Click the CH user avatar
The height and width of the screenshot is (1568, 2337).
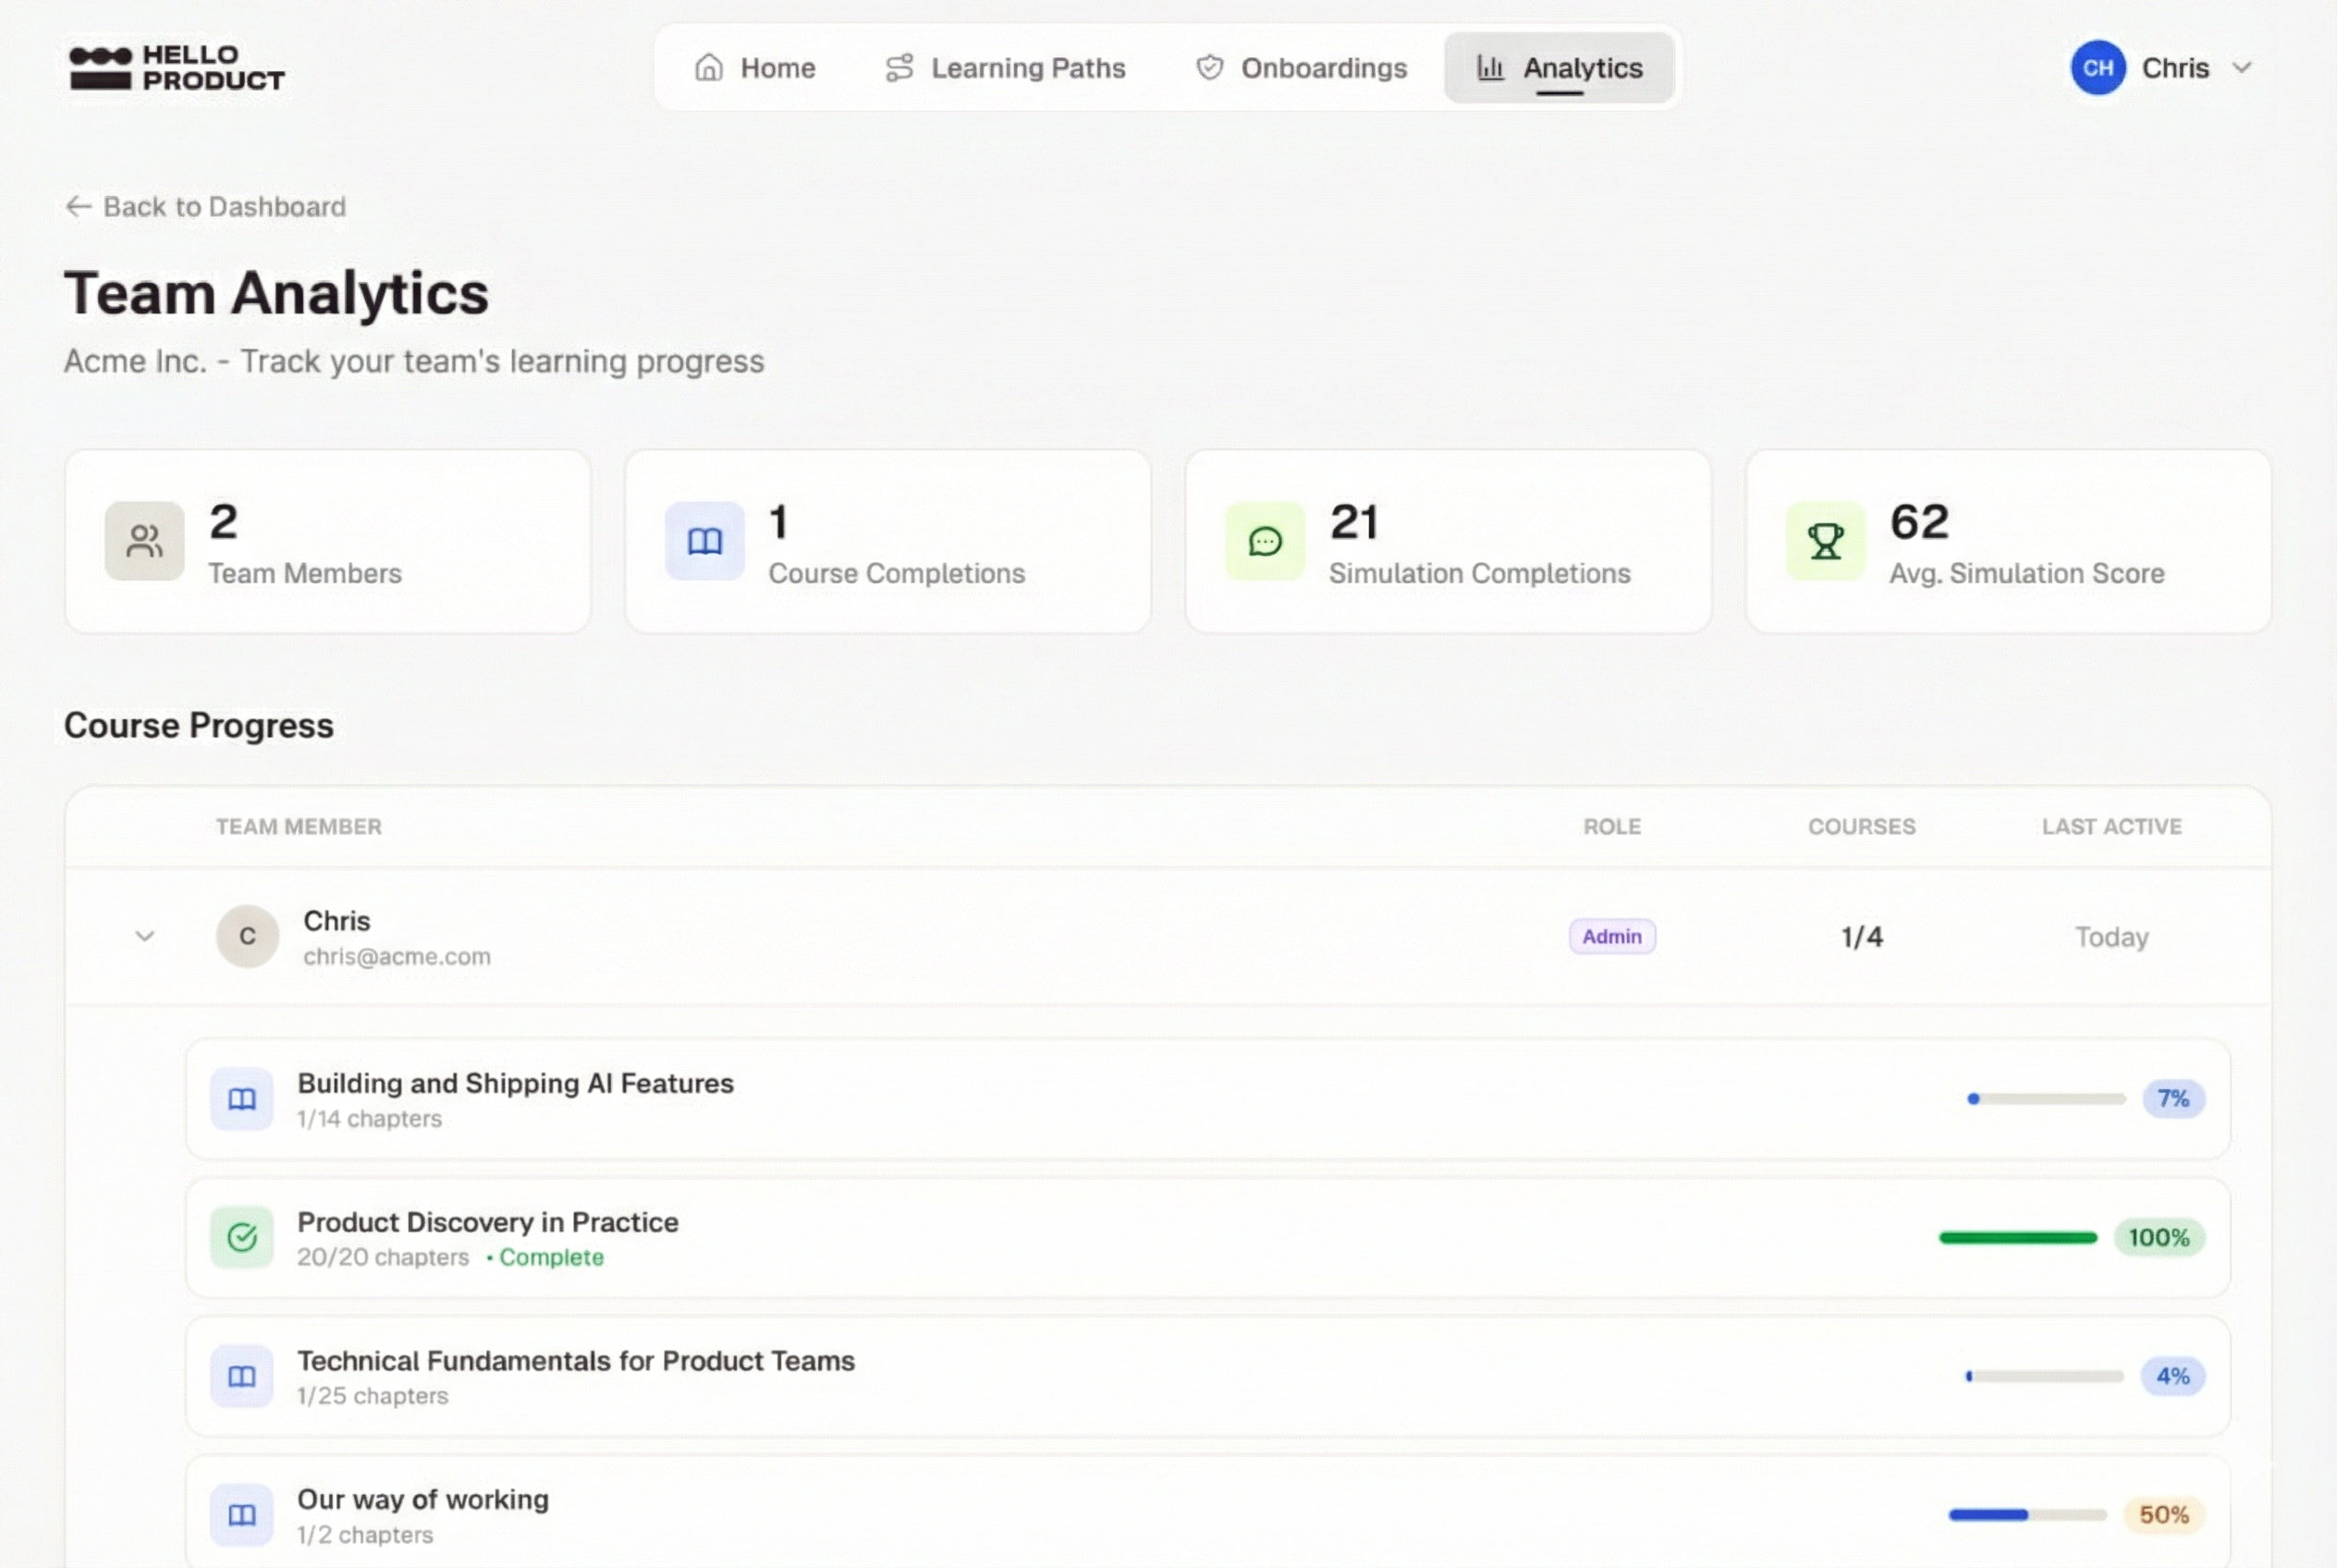click(x=2097, y=68)
